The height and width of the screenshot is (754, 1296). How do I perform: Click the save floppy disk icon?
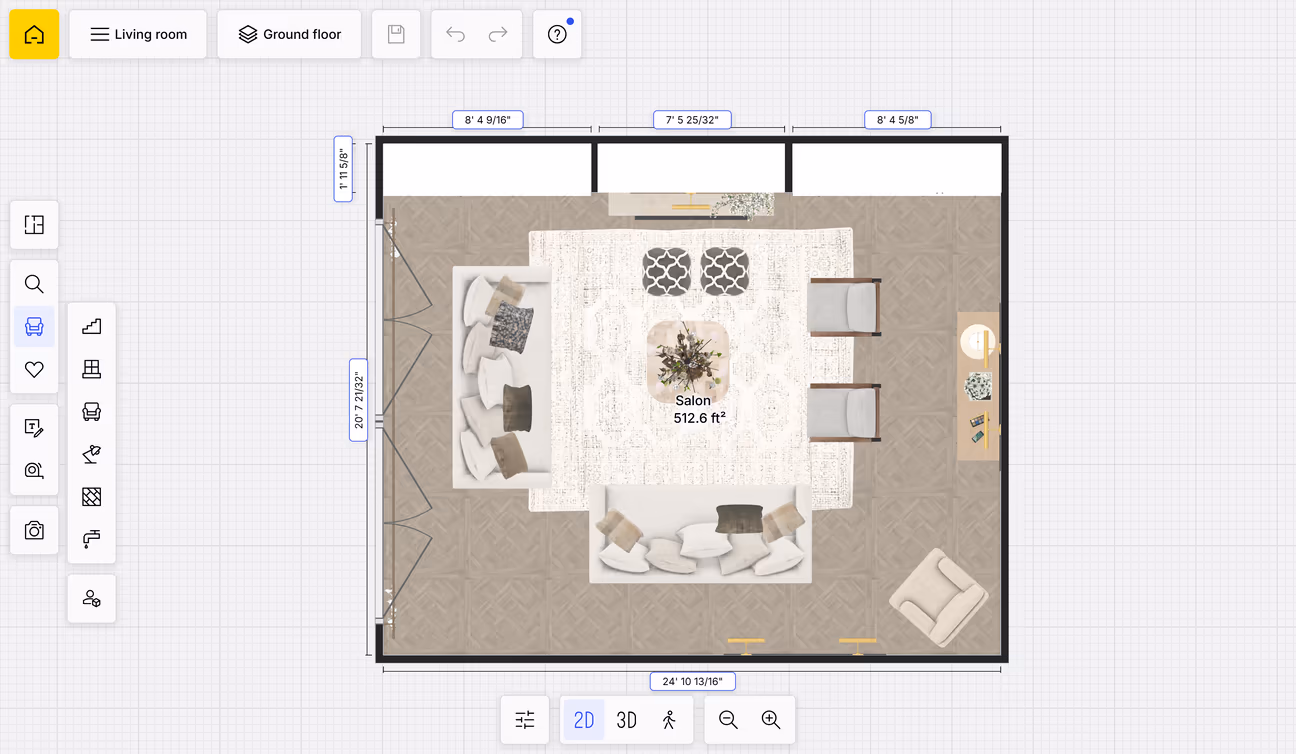point(396,35)
